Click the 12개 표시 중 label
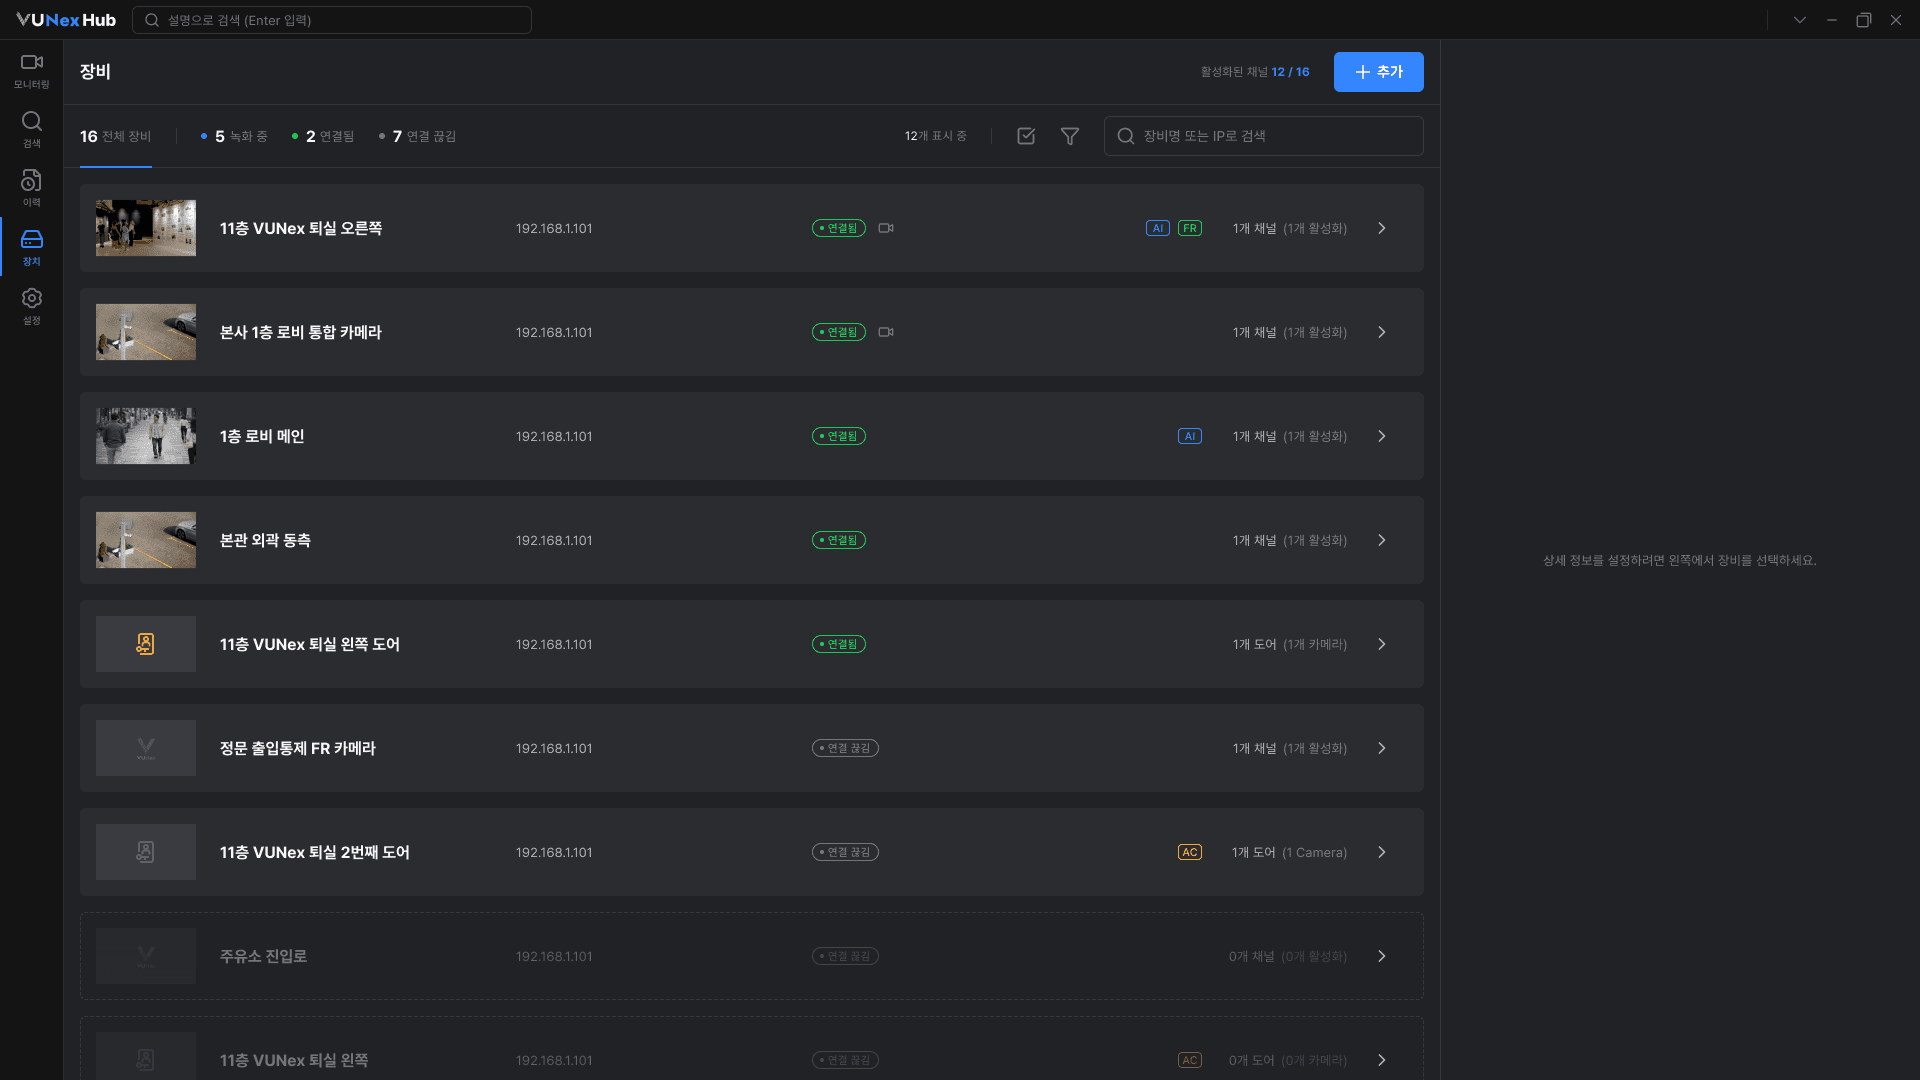1920x1080 pixels. pos(936,136)
